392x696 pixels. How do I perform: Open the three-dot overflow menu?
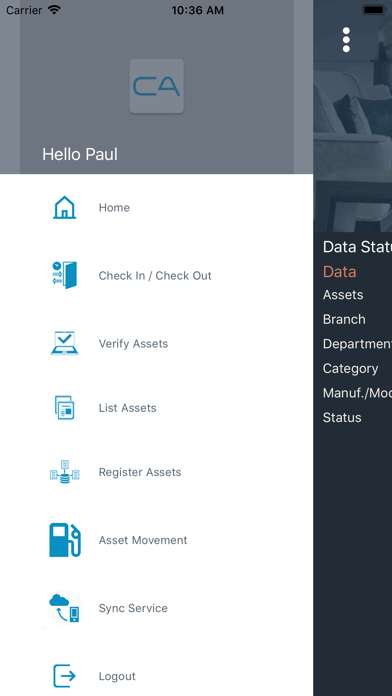(346, 40)
